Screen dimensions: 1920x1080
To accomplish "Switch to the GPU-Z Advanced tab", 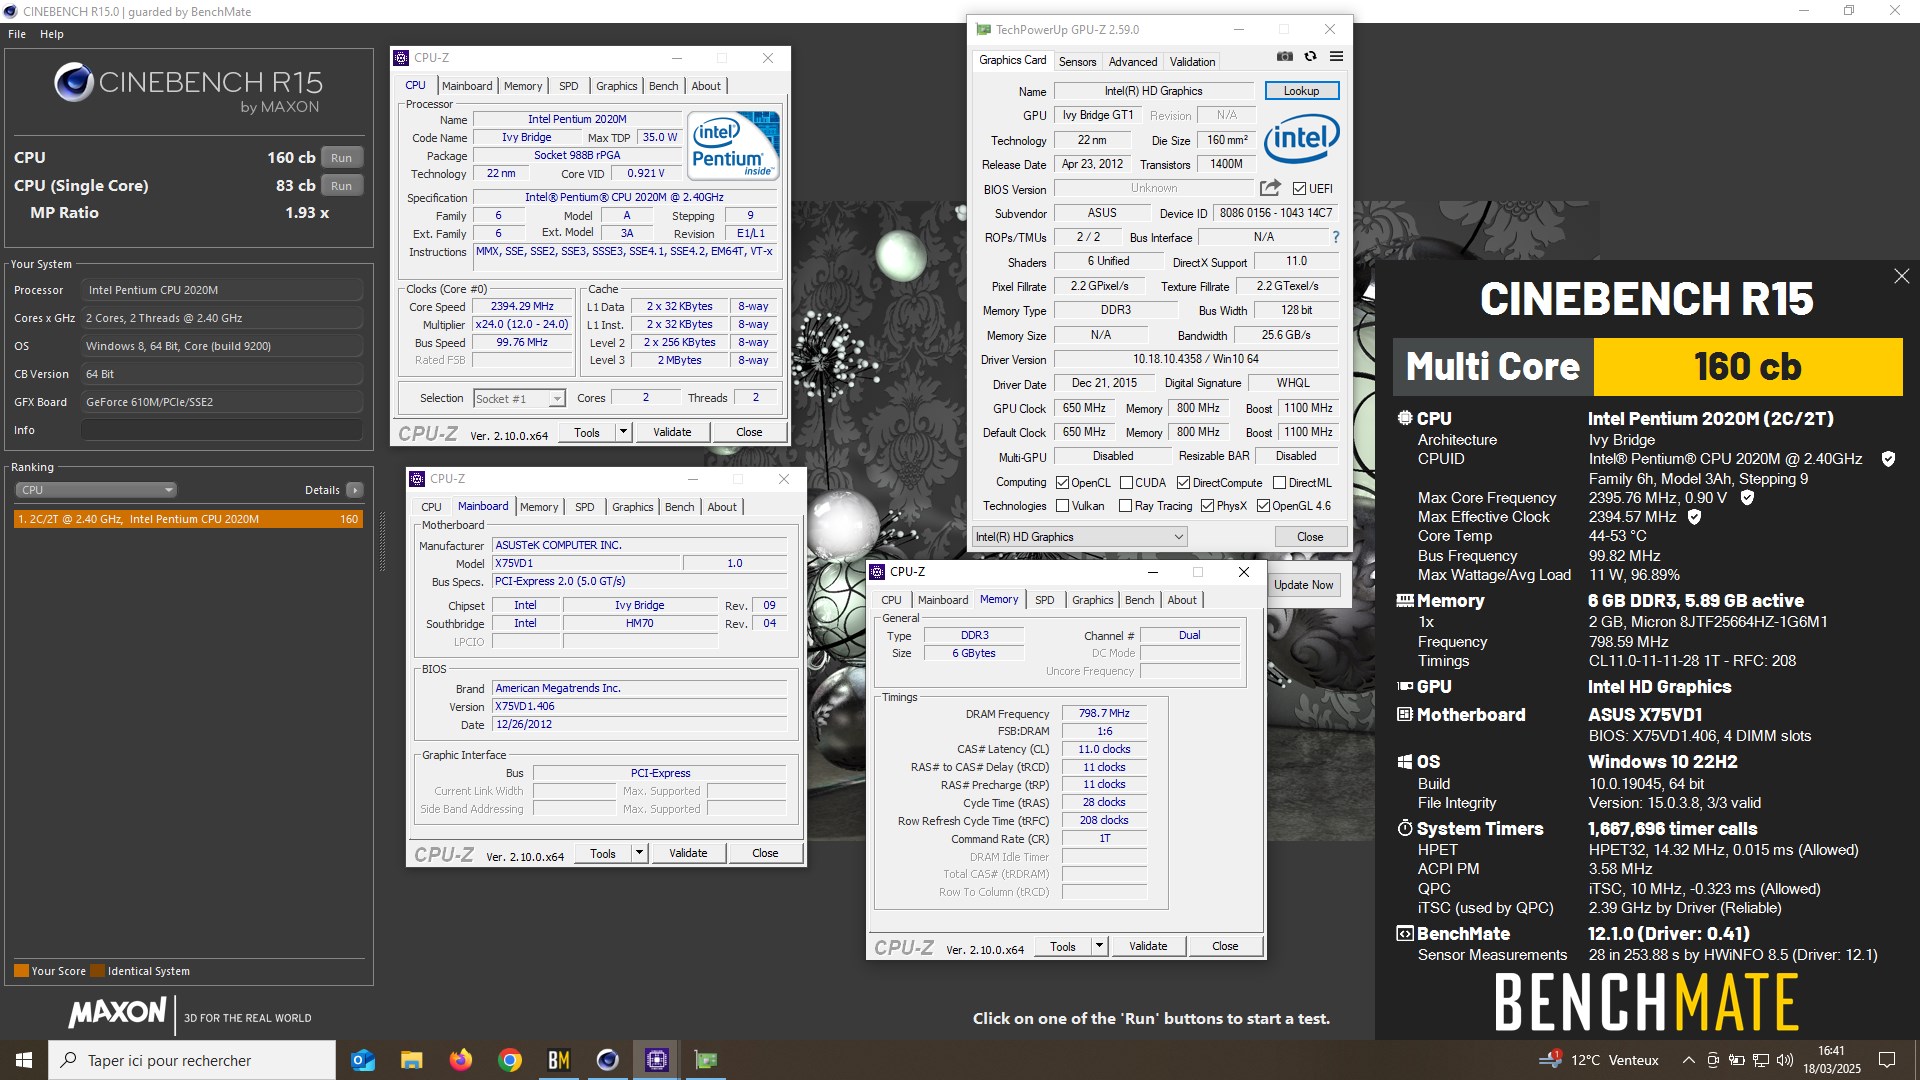I will 1133,62.
